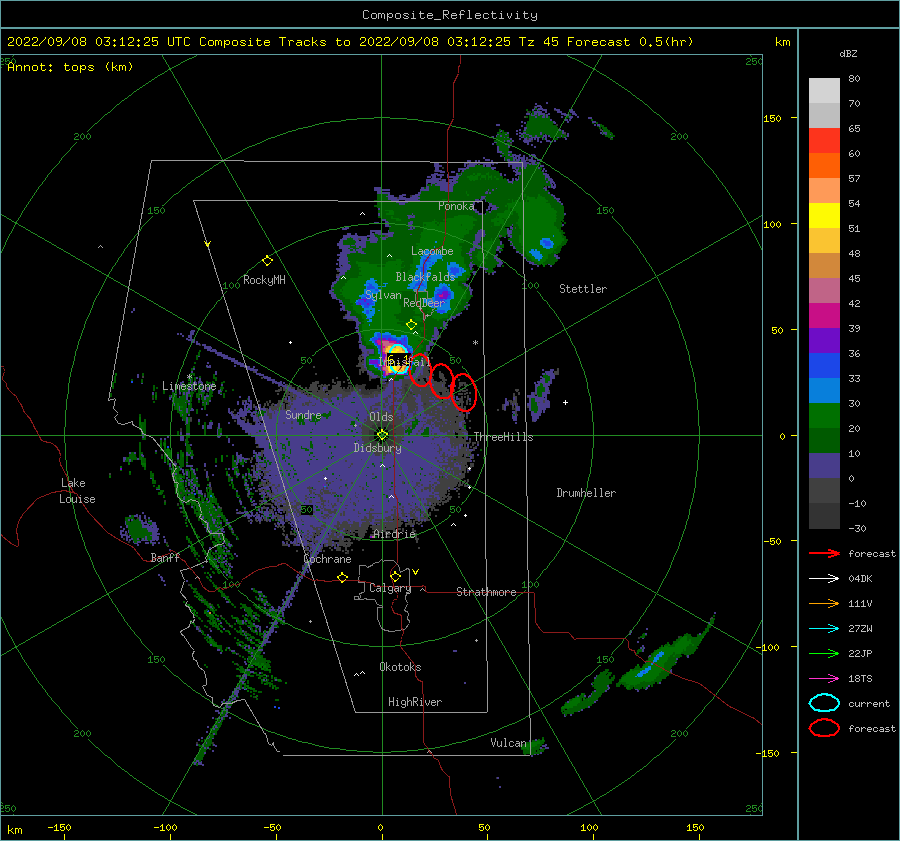Click the HighRiver label
The image size is (900, 841).
click(x=415, y=702)
